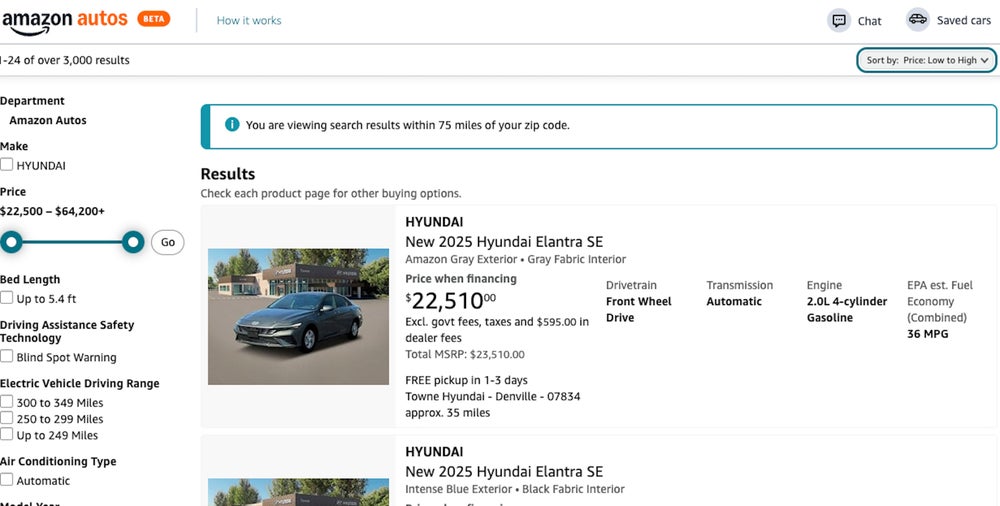Click the info icon in zip code banner
The image size is (1000, 506).
coord(232,124)
